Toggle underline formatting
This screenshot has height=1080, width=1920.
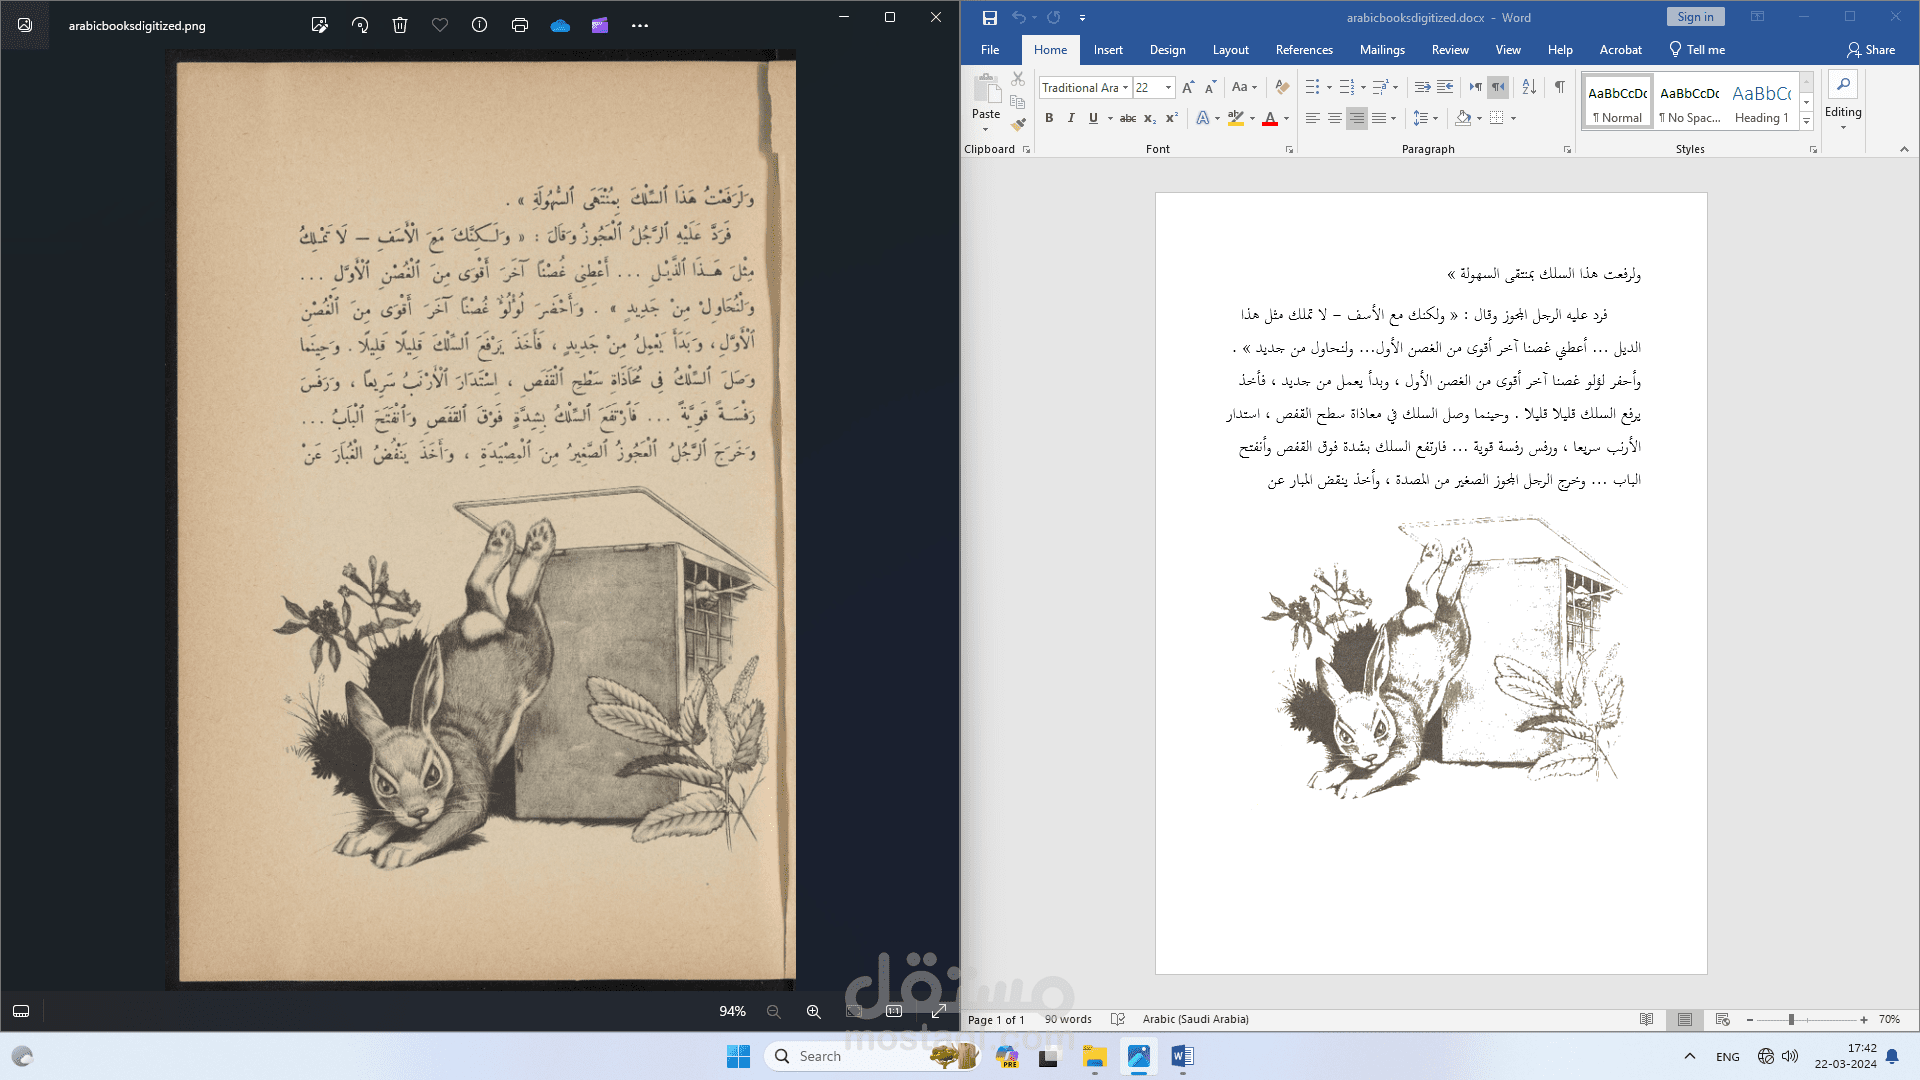click(x=1093, y=118)
